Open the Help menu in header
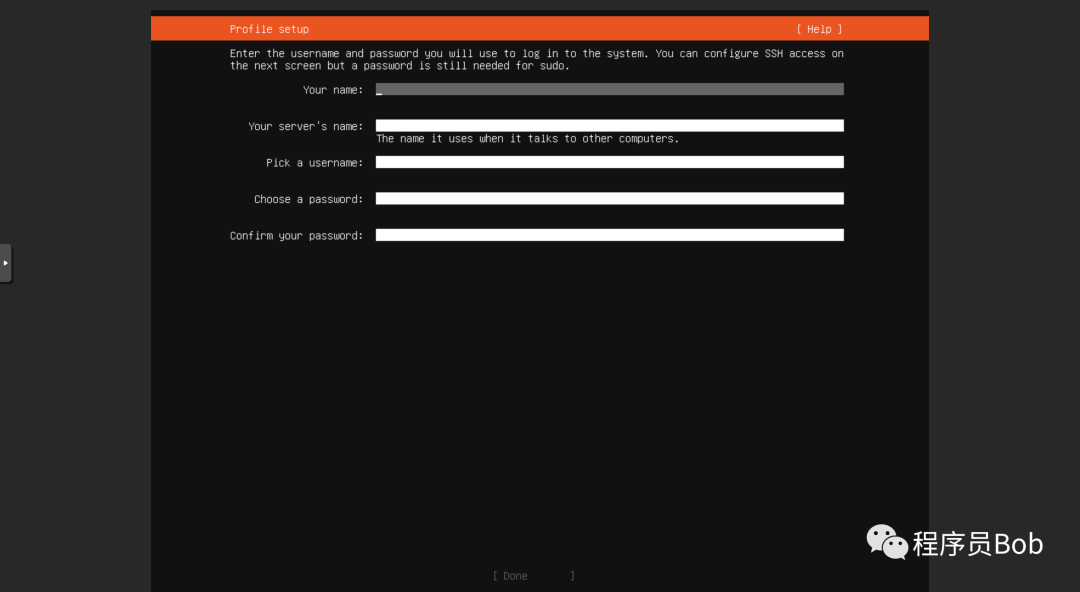This screenshot has width=1080, height=592. pos(819,29)
